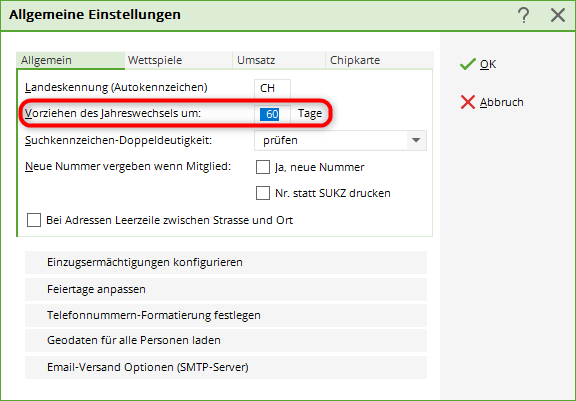Viewport: 576px width, 401px height.
Task: Click the Landeskennung field containing CH
Action: [x=272, y=88]
